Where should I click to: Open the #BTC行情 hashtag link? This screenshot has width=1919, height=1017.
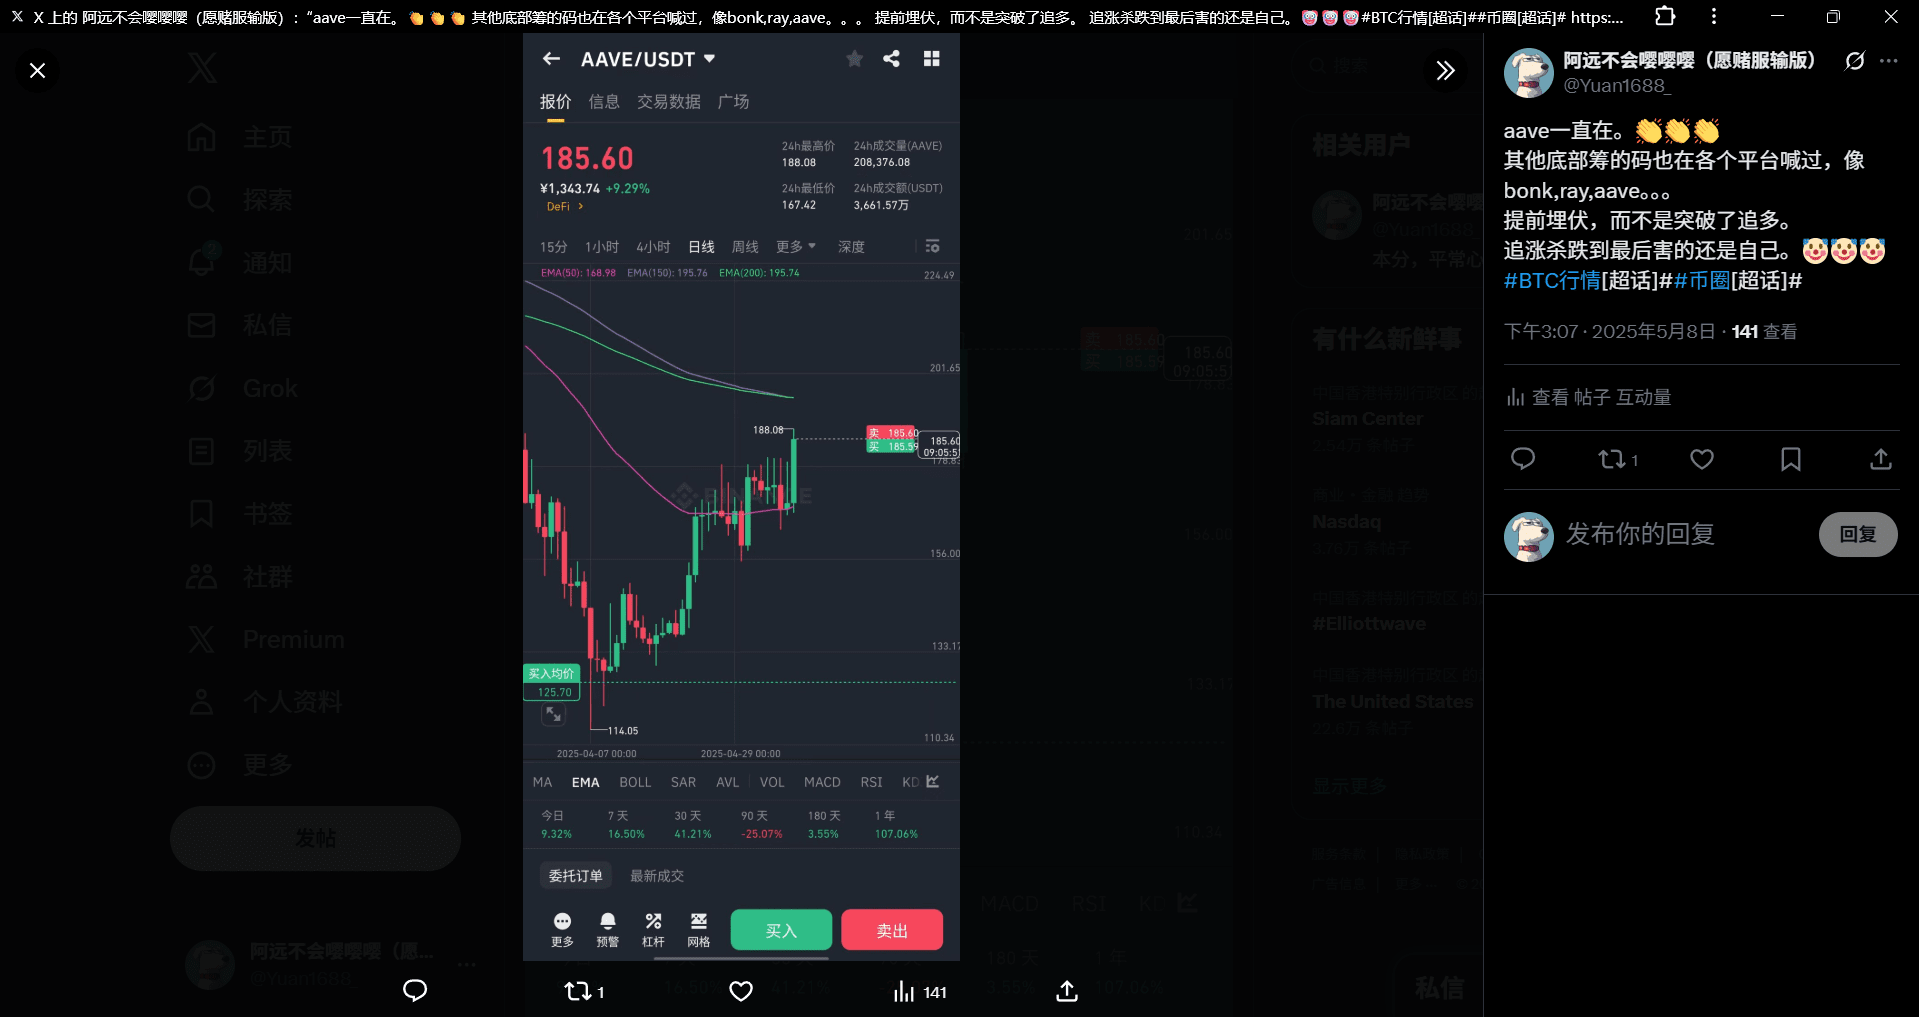[x=1552, y=281]
